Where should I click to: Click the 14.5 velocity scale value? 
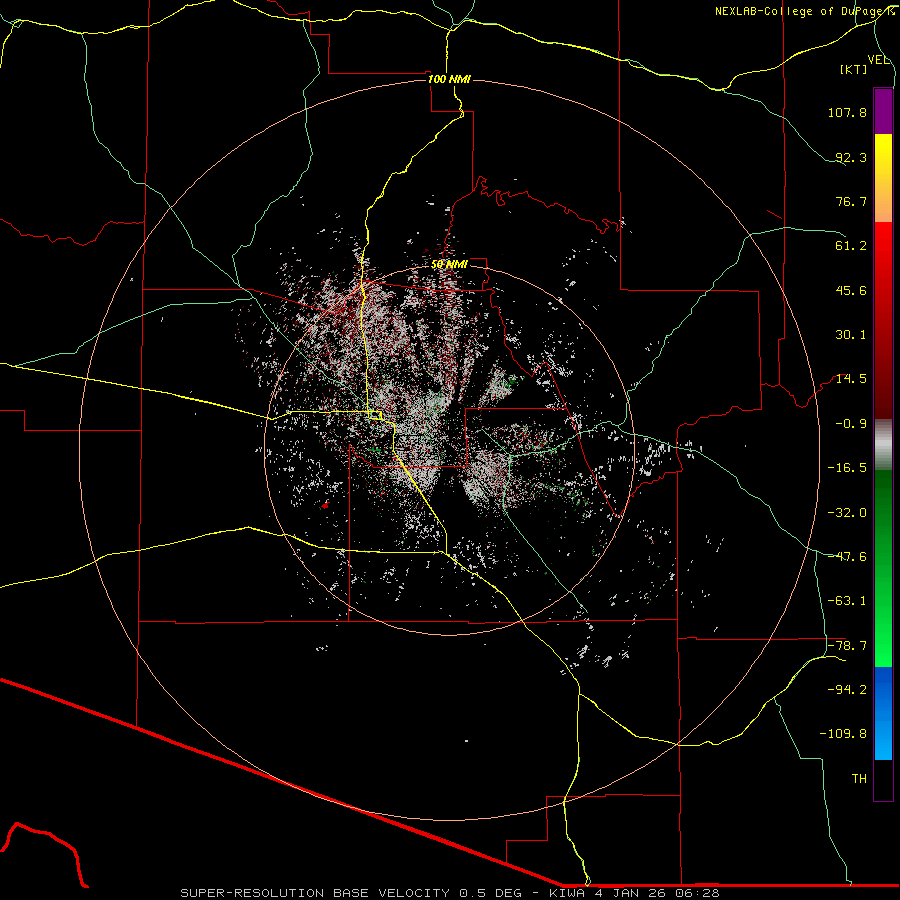click(x=851, y=379)
